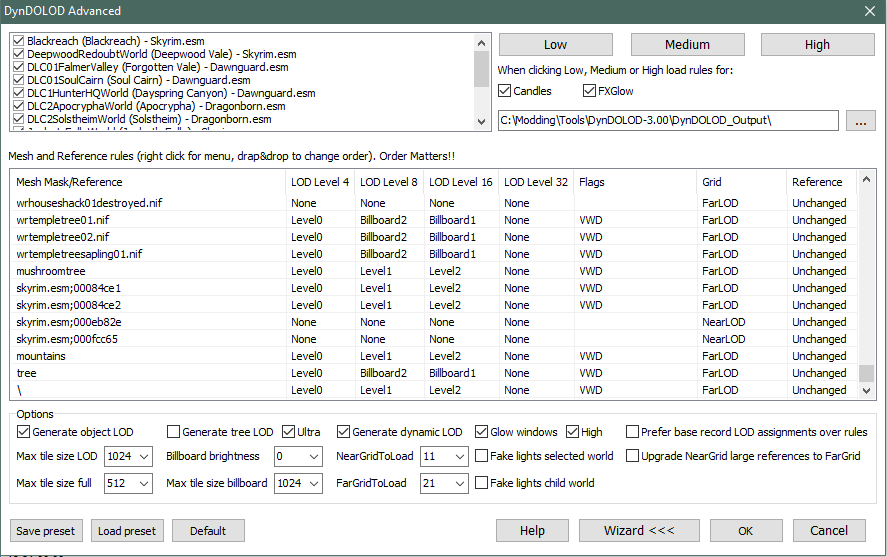Enable Generate tree LOD option
The image size is (887, 557).
pyautogui.click(x=173, y=432)
